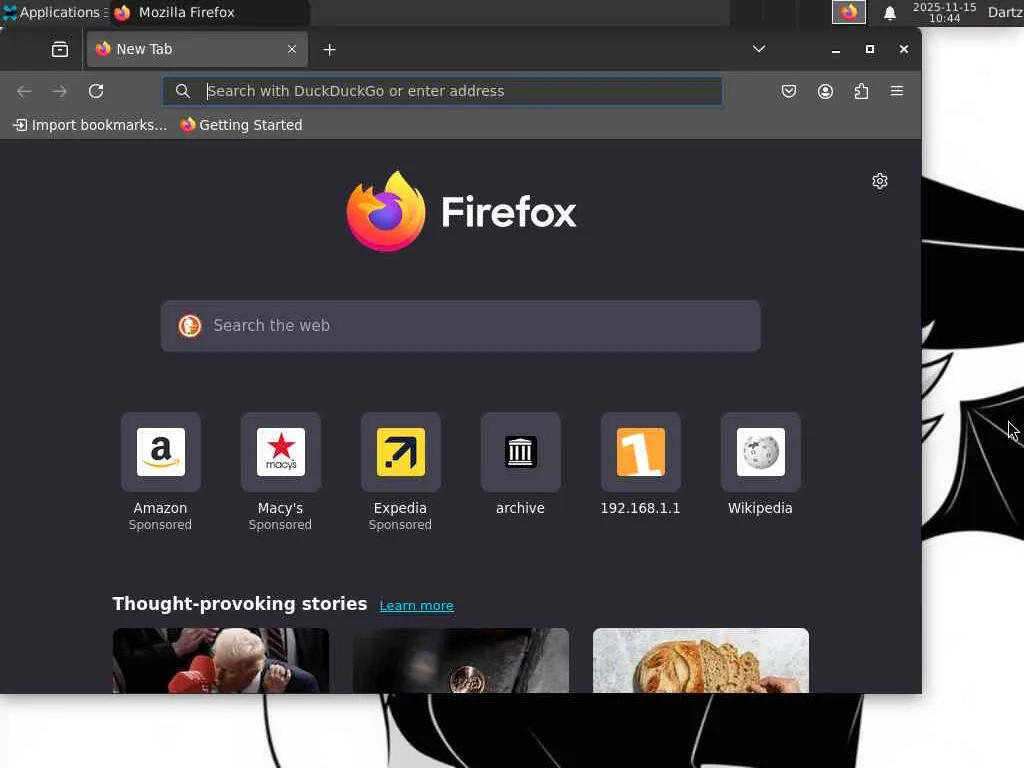The image size is (1024, 768).
Task: Click the address bar search field
Action: (443, 91)
